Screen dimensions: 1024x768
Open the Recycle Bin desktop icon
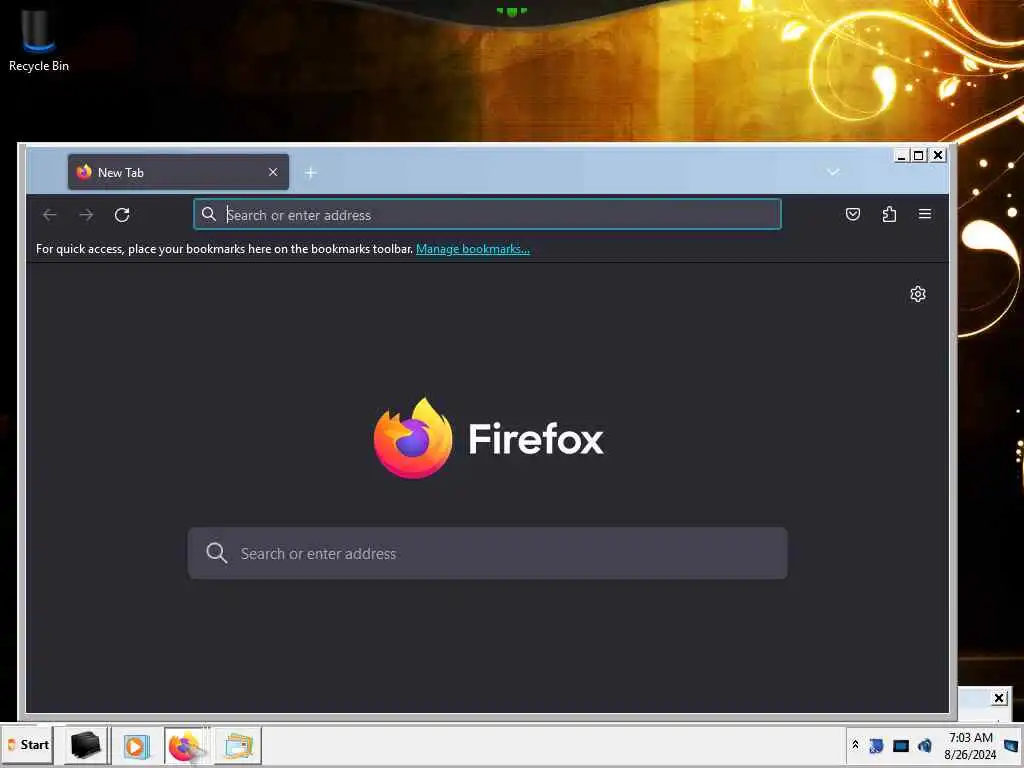pos(39,40)
